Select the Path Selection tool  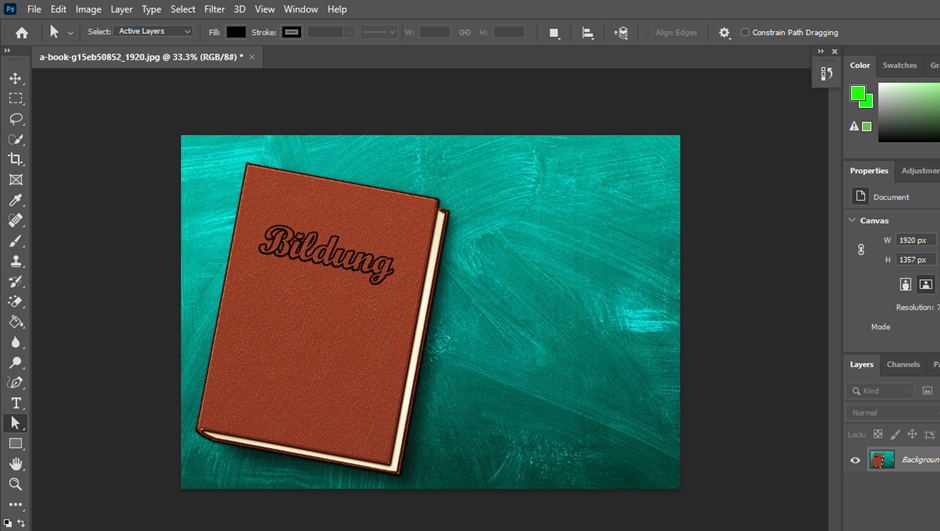pos(16,423)
